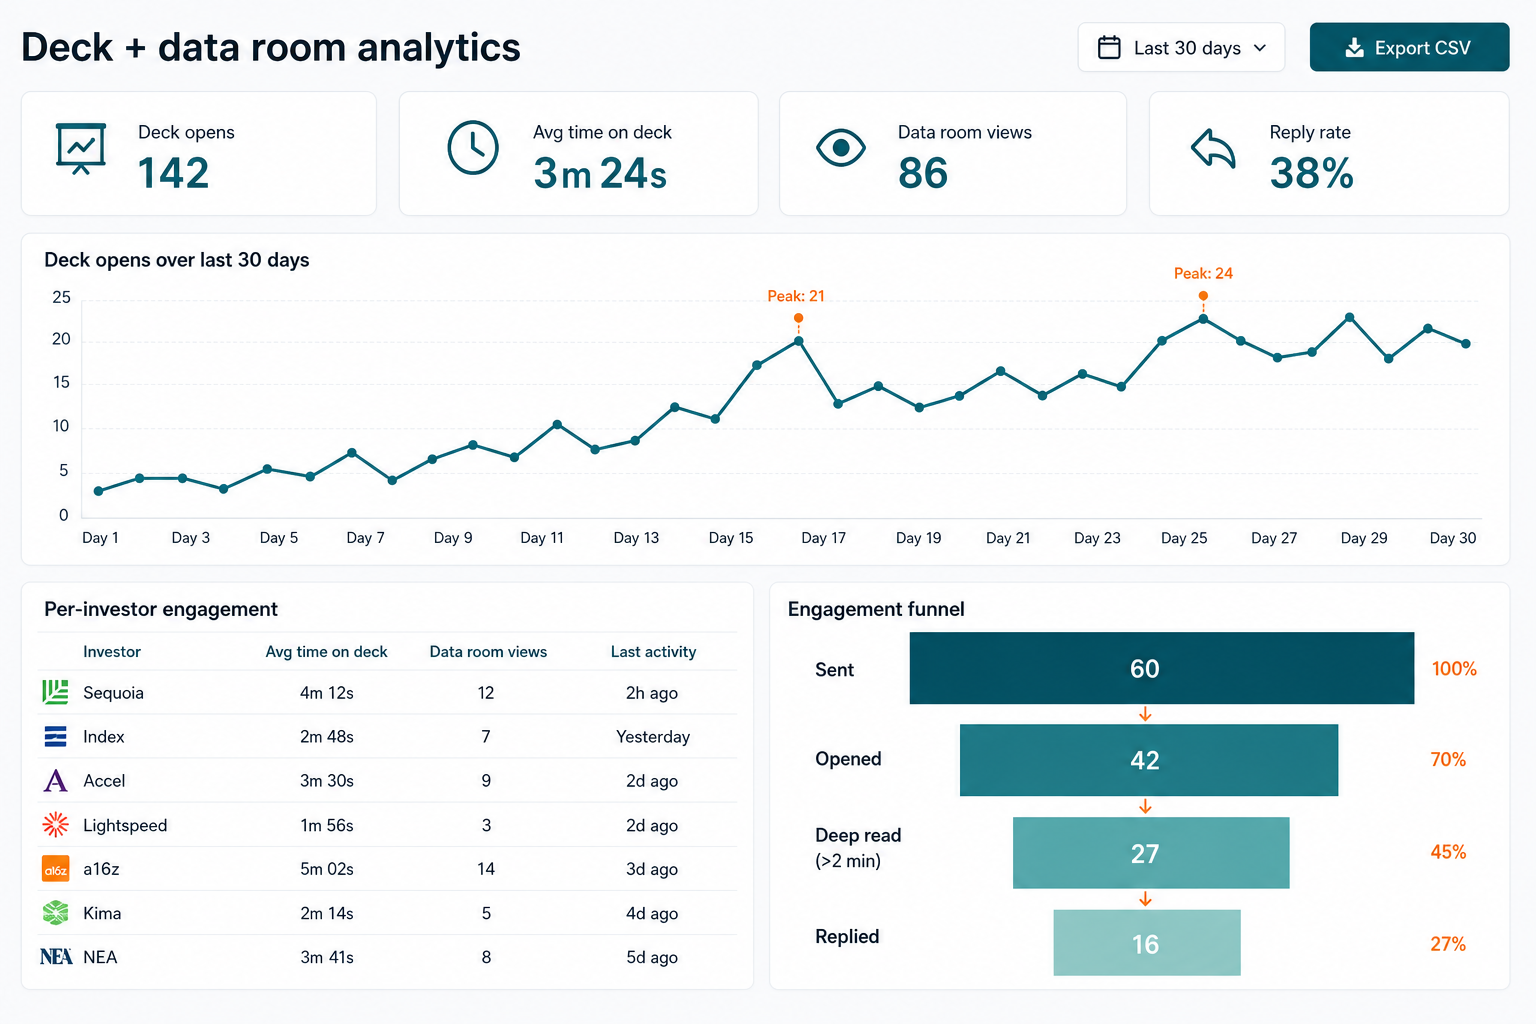Click the Index last activity Yesterday

point(653,737)
